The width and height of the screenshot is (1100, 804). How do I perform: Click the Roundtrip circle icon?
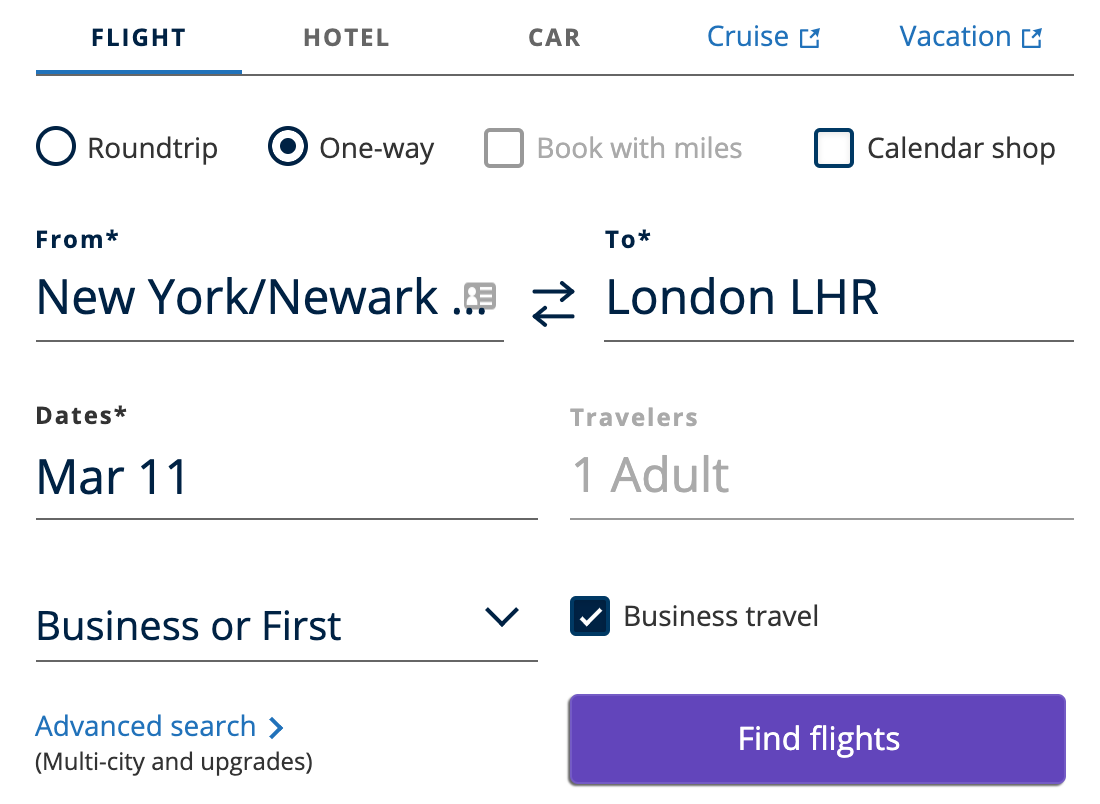point(56,147)
